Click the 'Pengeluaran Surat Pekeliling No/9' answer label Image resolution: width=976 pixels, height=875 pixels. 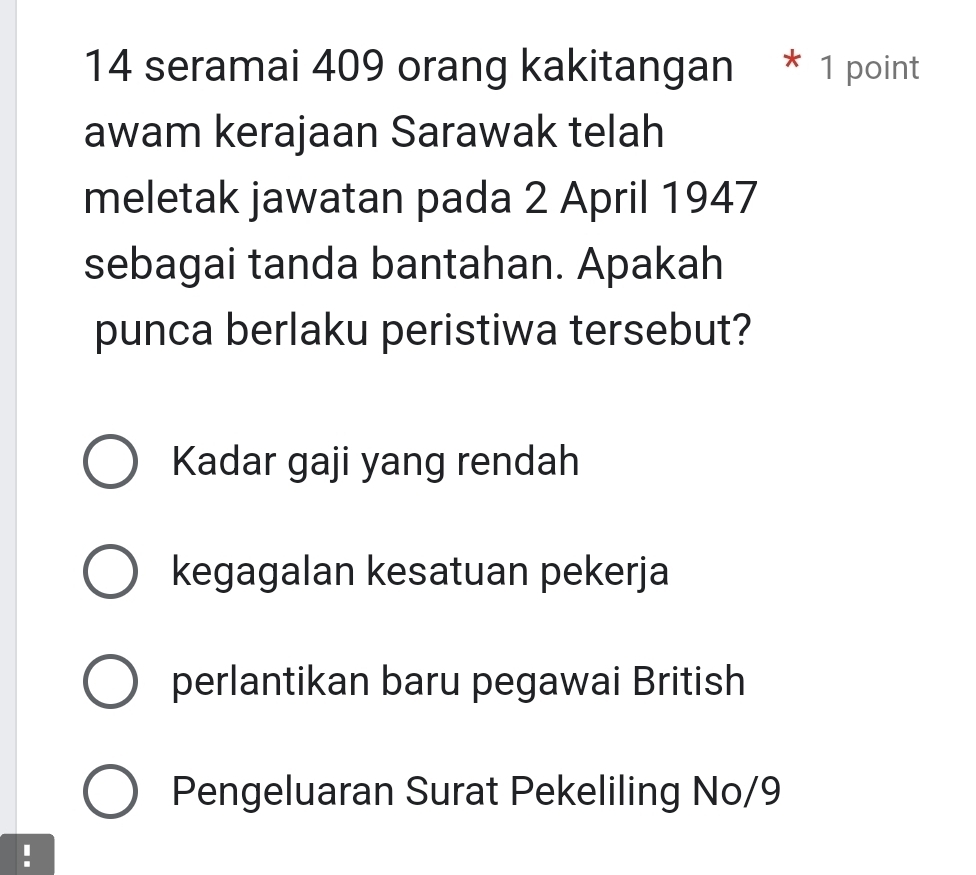point(476,792)
